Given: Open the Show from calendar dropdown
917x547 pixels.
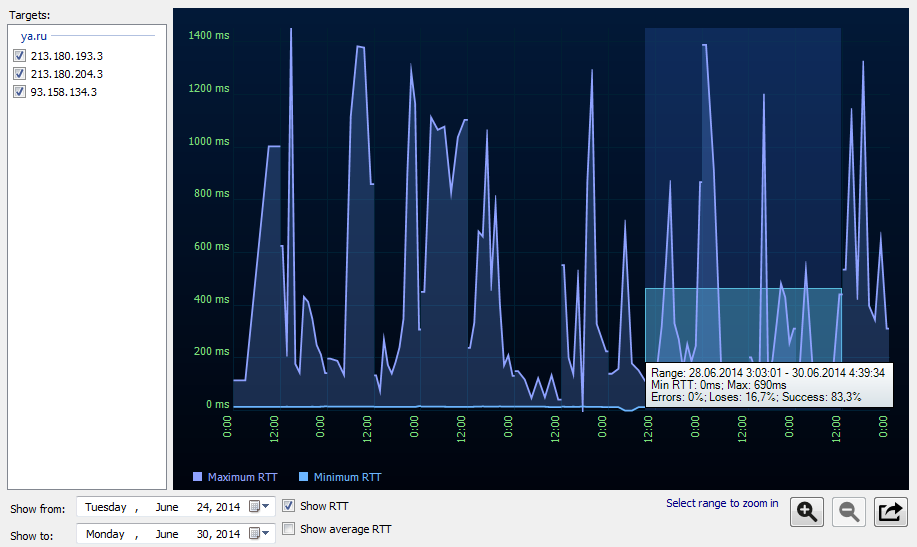Looking at the screenshot, I should pyautogui.click(x=259, y=507).
